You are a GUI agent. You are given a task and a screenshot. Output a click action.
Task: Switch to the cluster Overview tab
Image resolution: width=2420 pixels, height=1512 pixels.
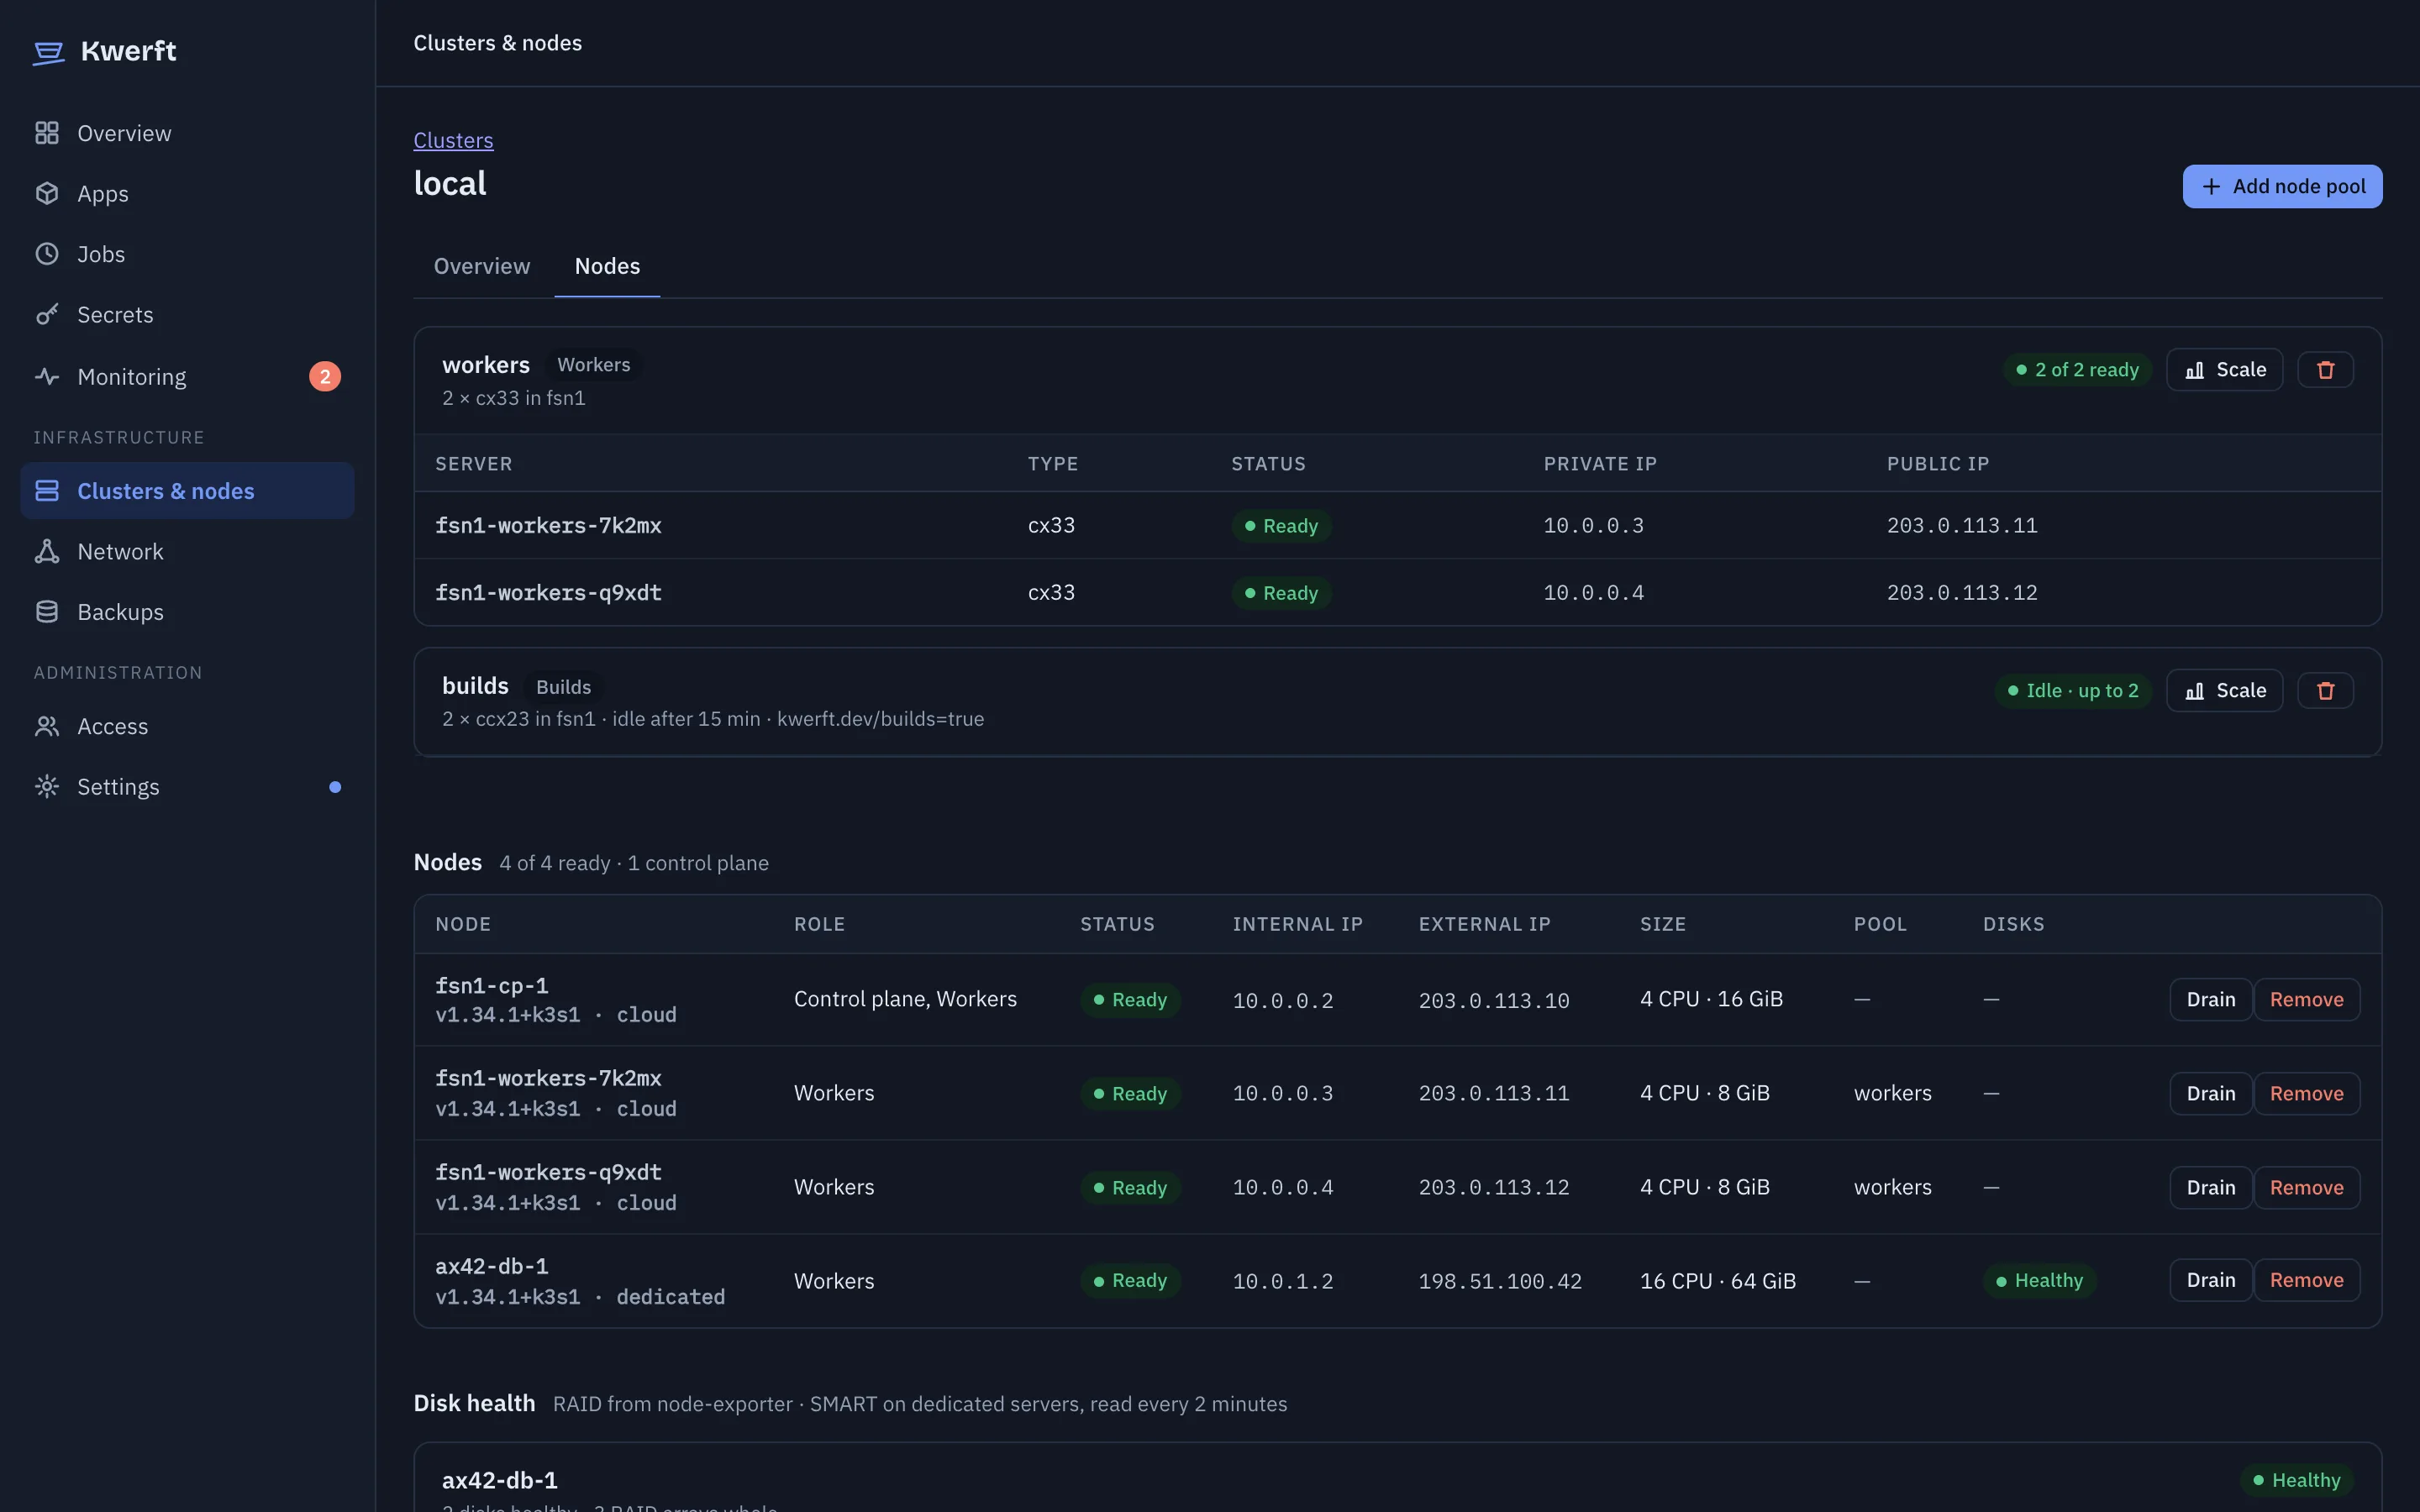[482, 266]
